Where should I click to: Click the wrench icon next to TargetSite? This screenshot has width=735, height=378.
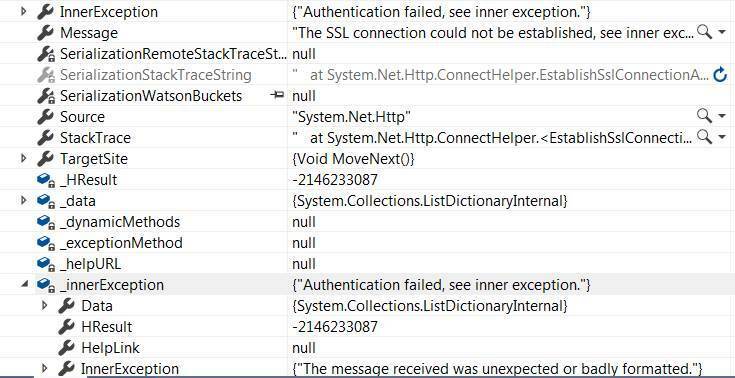click(x=45, y=159)
